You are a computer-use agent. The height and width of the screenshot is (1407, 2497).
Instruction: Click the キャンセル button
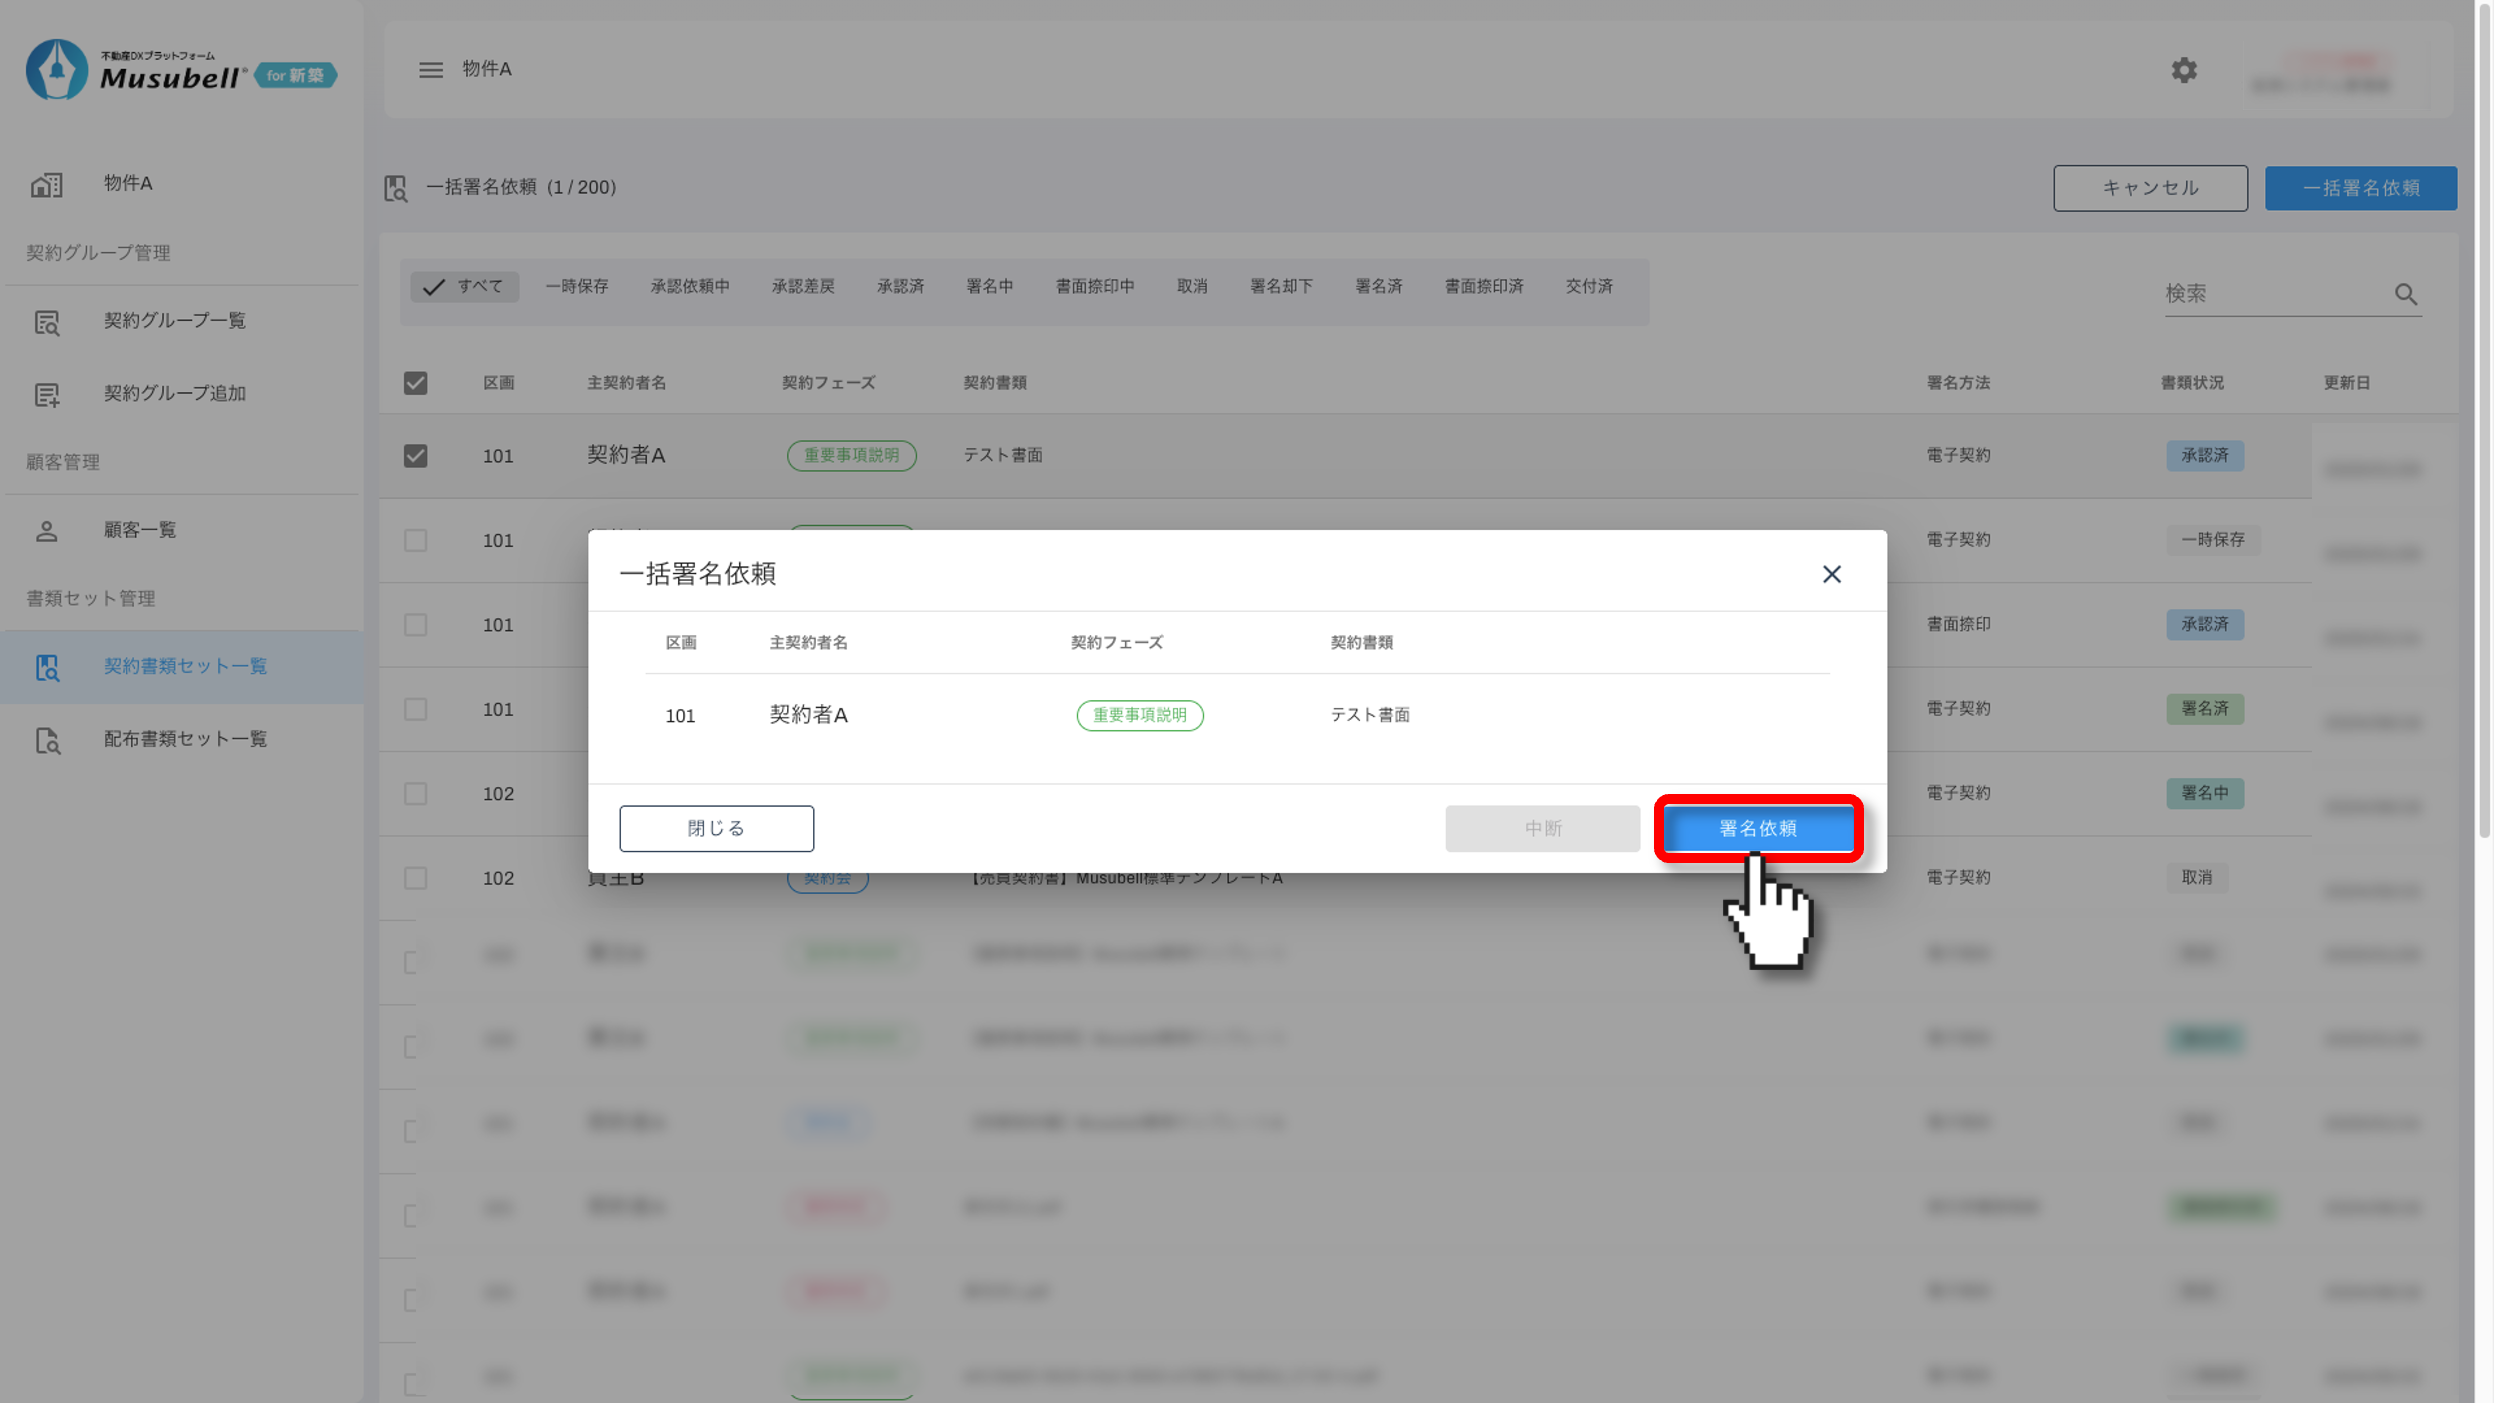click(2150, 188)
